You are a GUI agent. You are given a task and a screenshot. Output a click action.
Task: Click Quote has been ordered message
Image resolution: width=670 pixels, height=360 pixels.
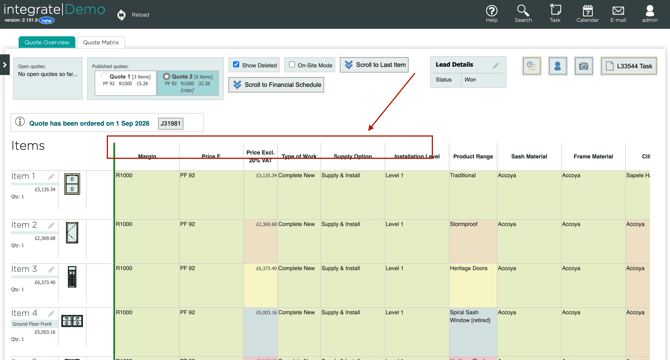[89, 123]
